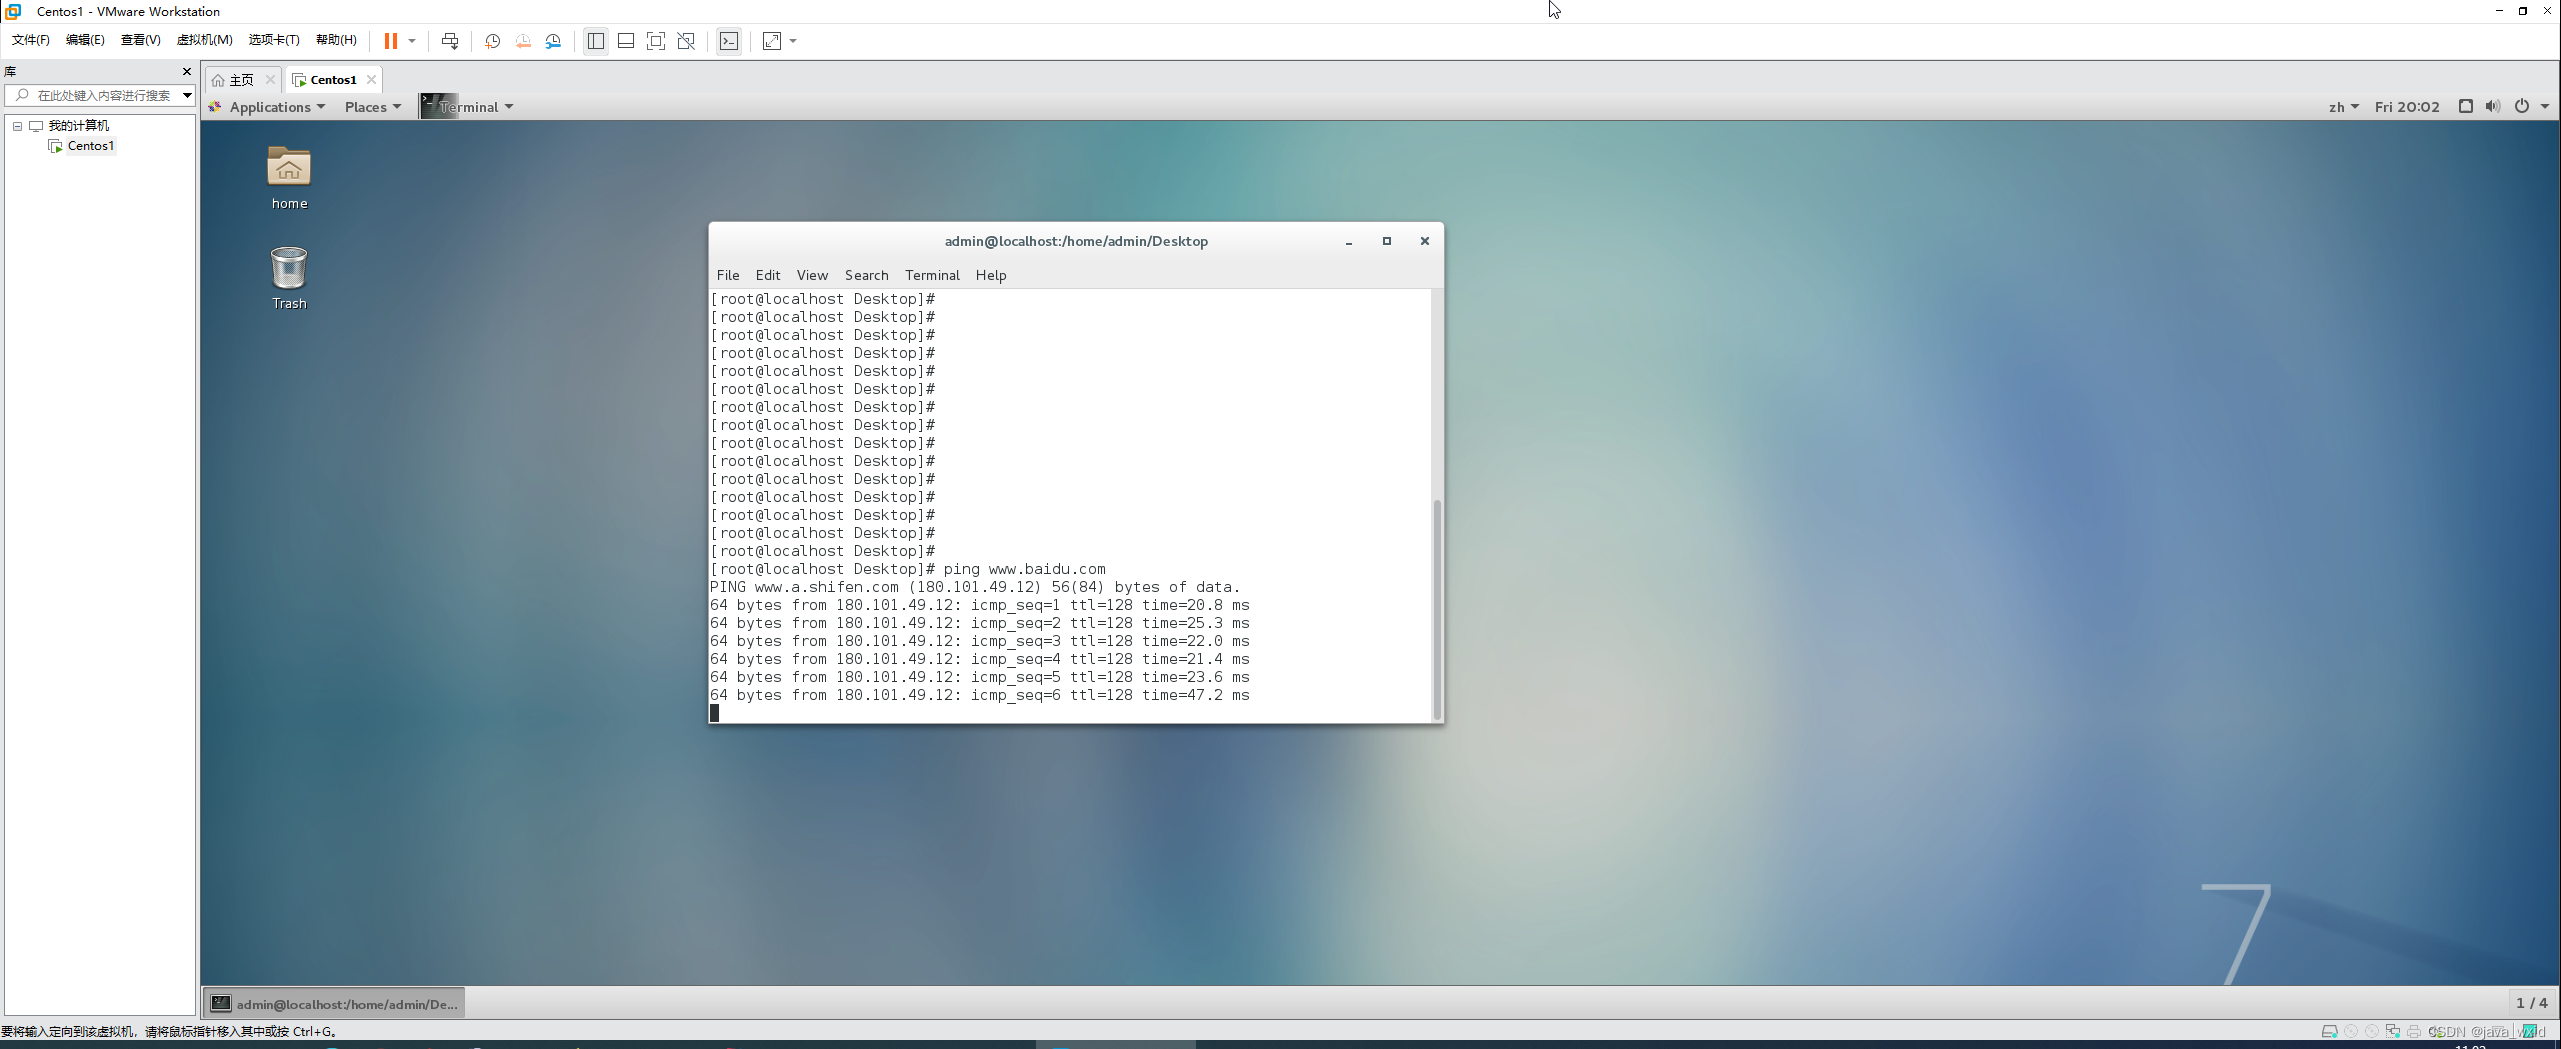Click the stretch guest display icon

pos(772,41)
